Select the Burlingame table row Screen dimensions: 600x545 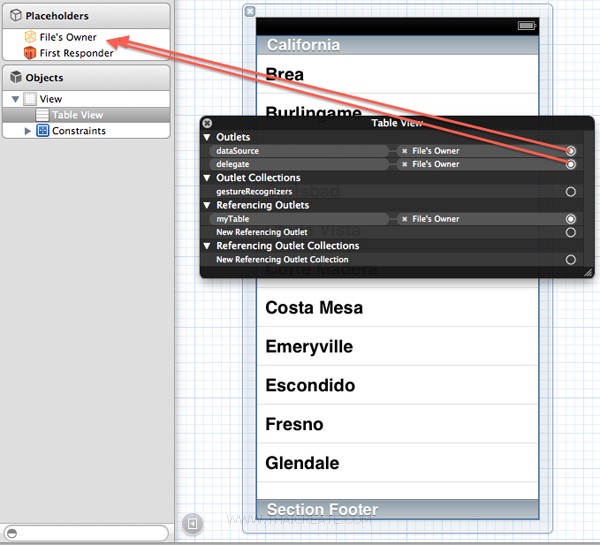[x=398, y=105]
